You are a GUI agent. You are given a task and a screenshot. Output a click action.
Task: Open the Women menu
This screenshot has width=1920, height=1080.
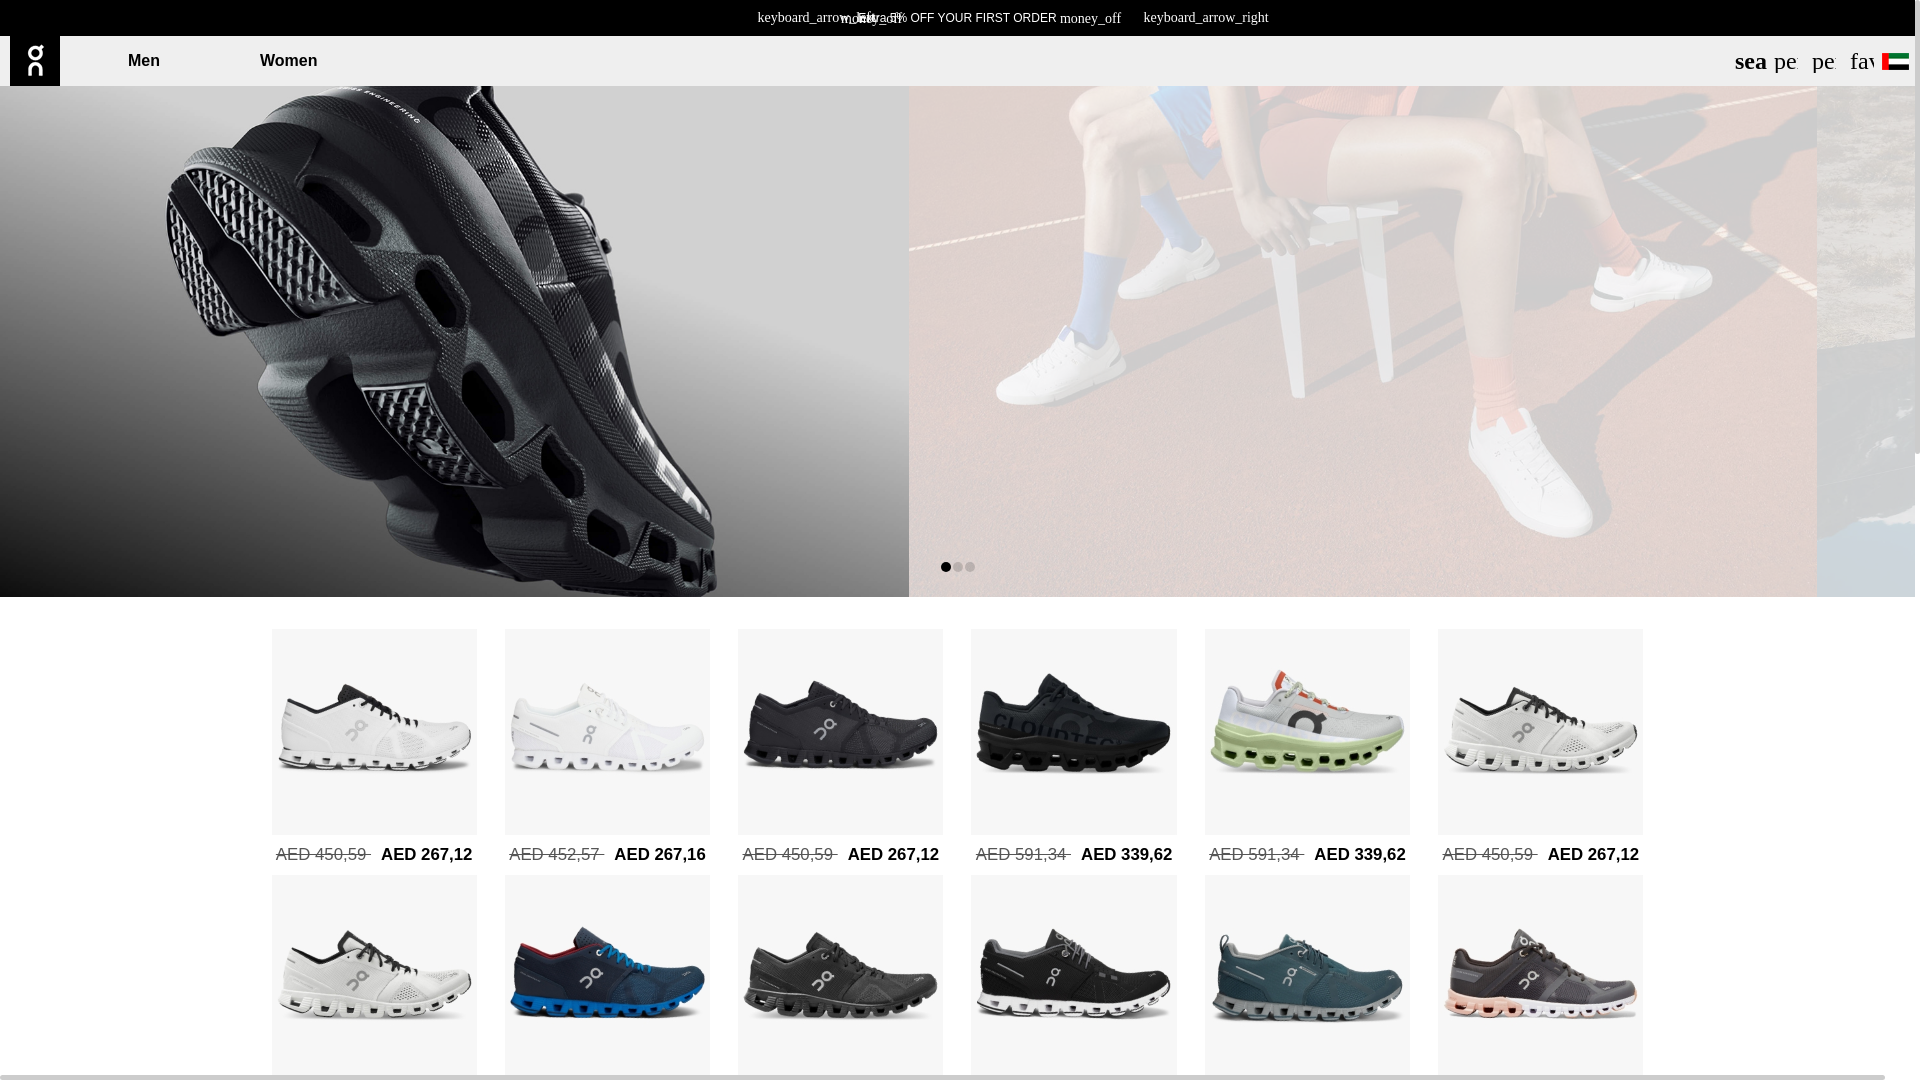click(x=288, y=61)
